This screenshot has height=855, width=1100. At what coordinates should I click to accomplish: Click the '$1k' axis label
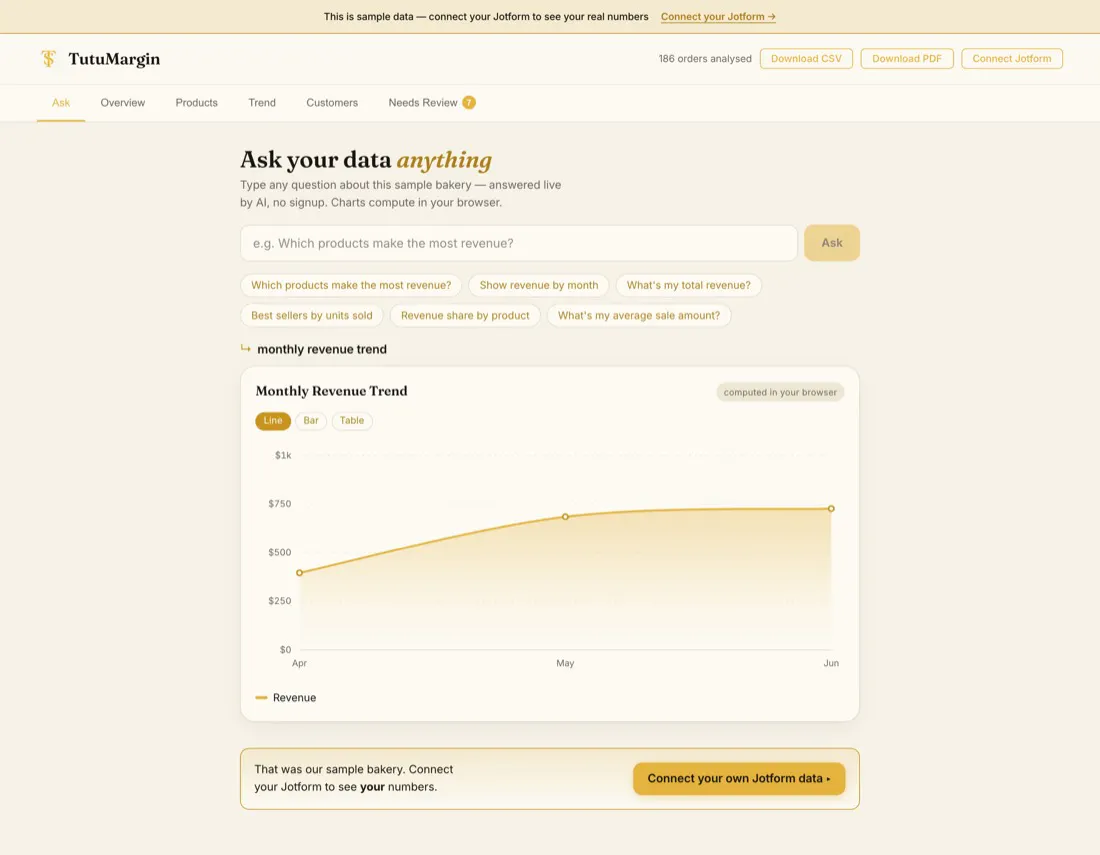click(x=283, y=455)
